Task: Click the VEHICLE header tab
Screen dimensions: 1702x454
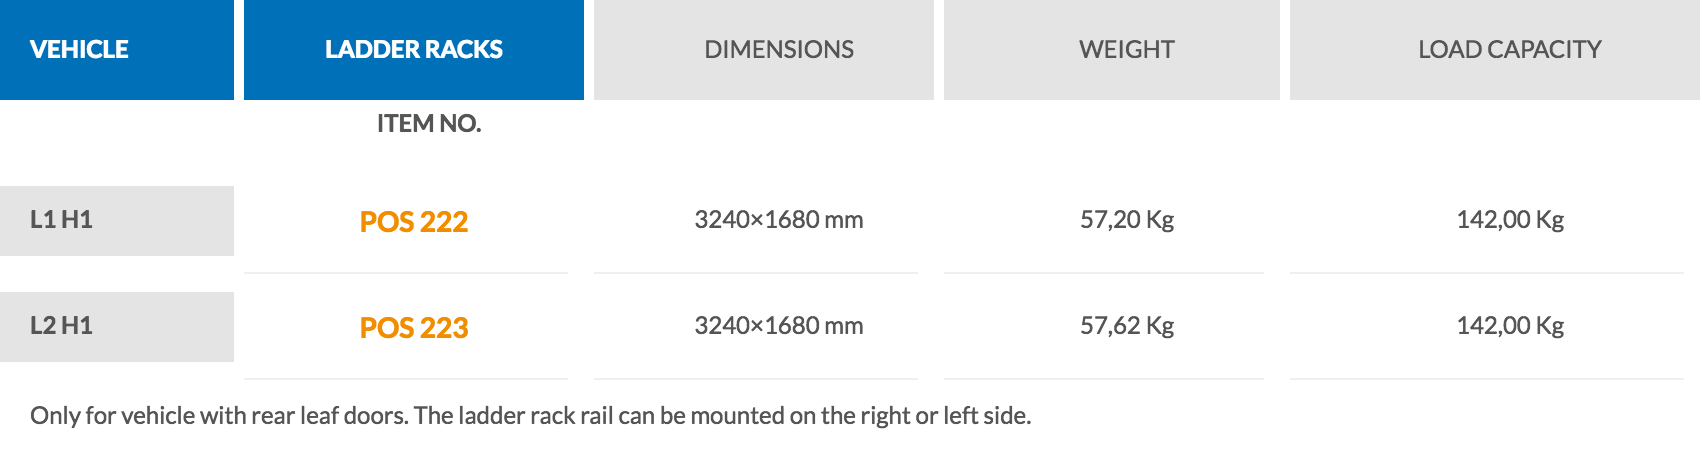Action: pyautogui.click(x=79, y=49)
